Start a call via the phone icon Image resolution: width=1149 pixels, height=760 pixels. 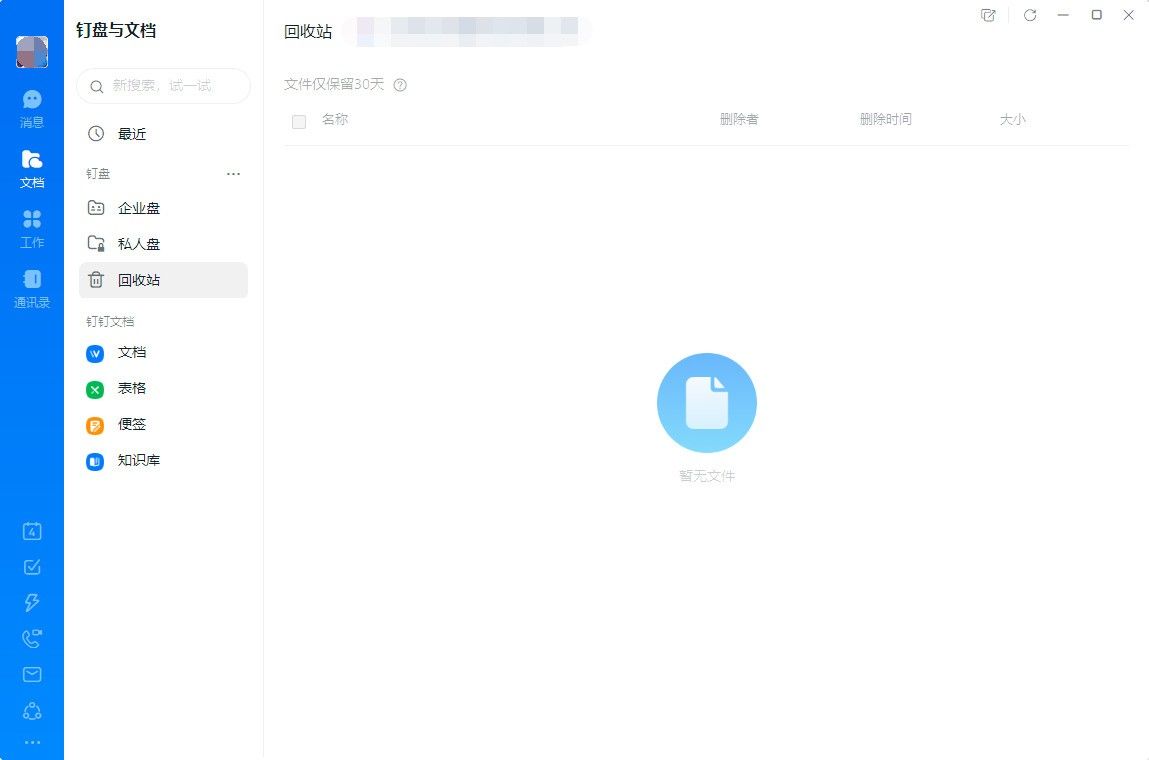tap(32, 638)
